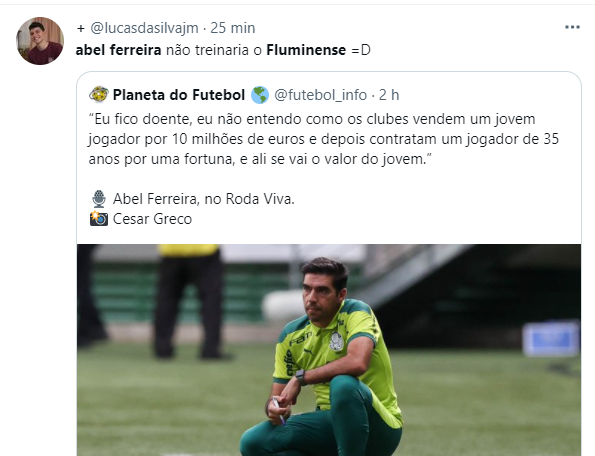Image resolution: width=595 pixels, height=456 pixels.
Task: Click the globe emoji beside Planeta do Futebol
Action: (260, 95)
